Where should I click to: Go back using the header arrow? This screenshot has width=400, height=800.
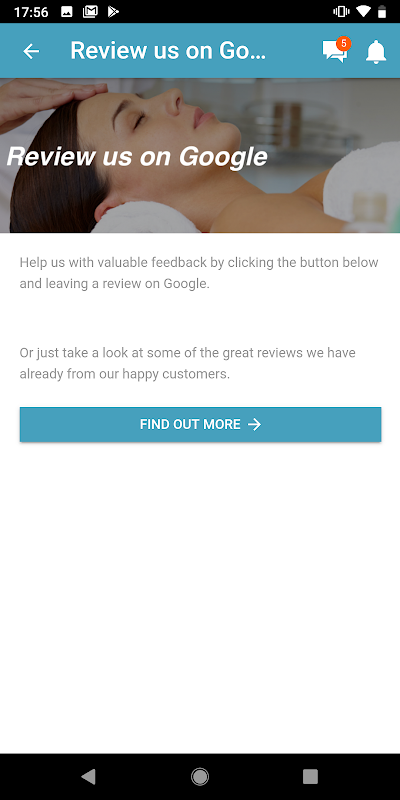(31, 51)
